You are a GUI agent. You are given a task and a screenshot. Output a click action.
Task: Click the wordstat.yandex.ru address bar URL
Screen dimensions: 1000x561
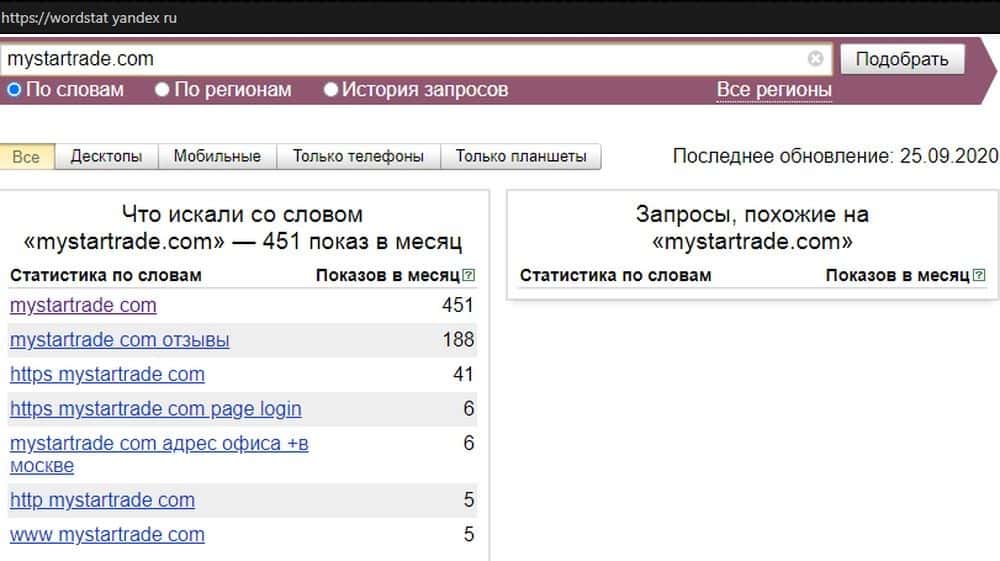89,18
